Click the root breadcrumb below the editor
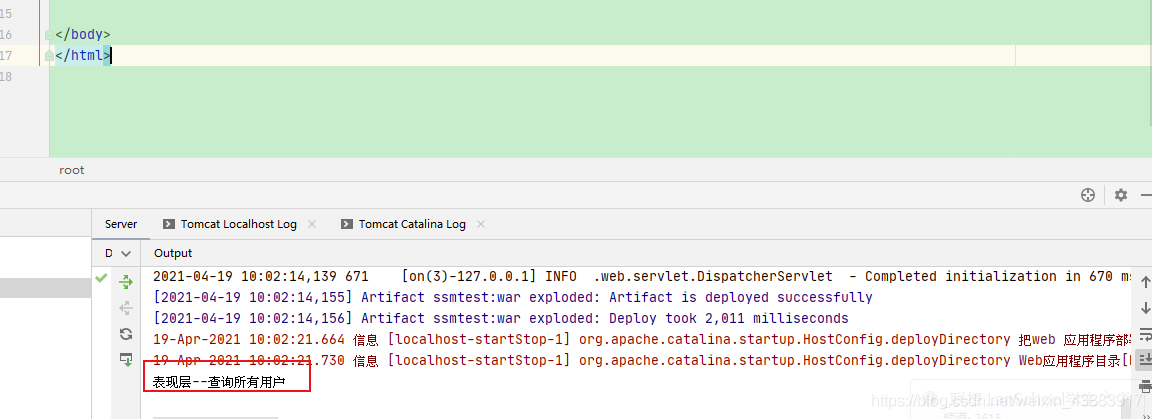 (72, 170)
